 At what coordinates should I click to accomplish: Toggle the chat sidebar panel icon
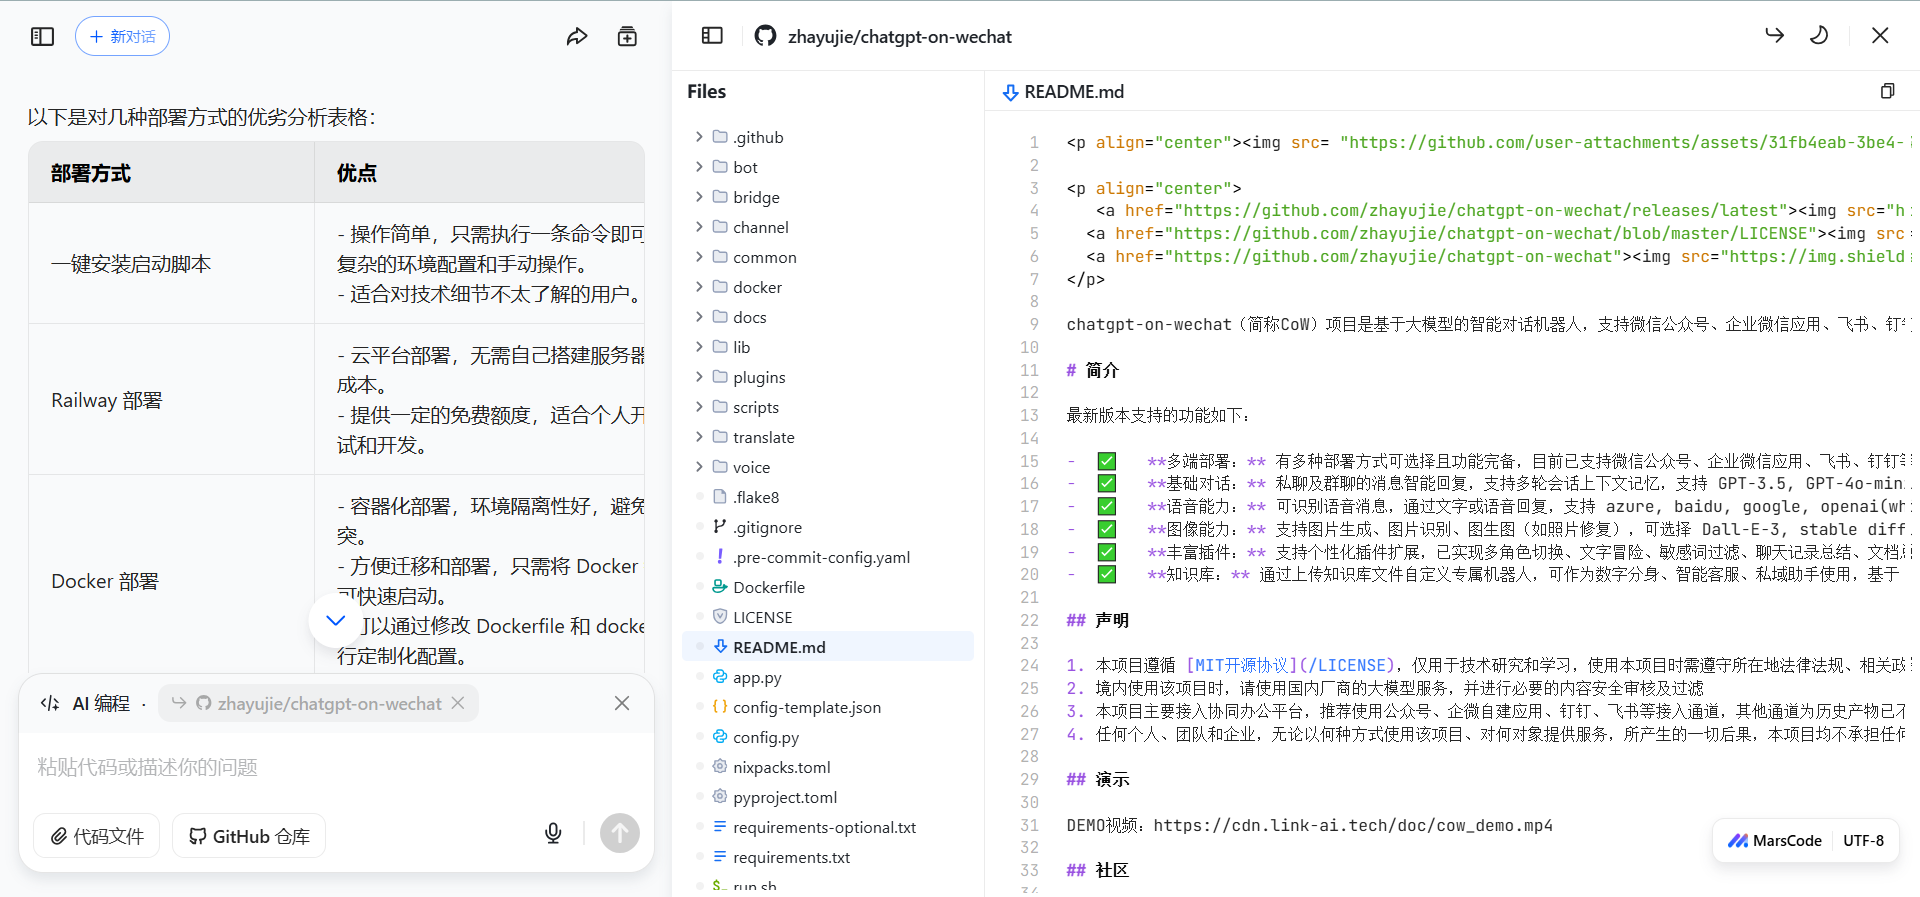[x=42, y=37]
